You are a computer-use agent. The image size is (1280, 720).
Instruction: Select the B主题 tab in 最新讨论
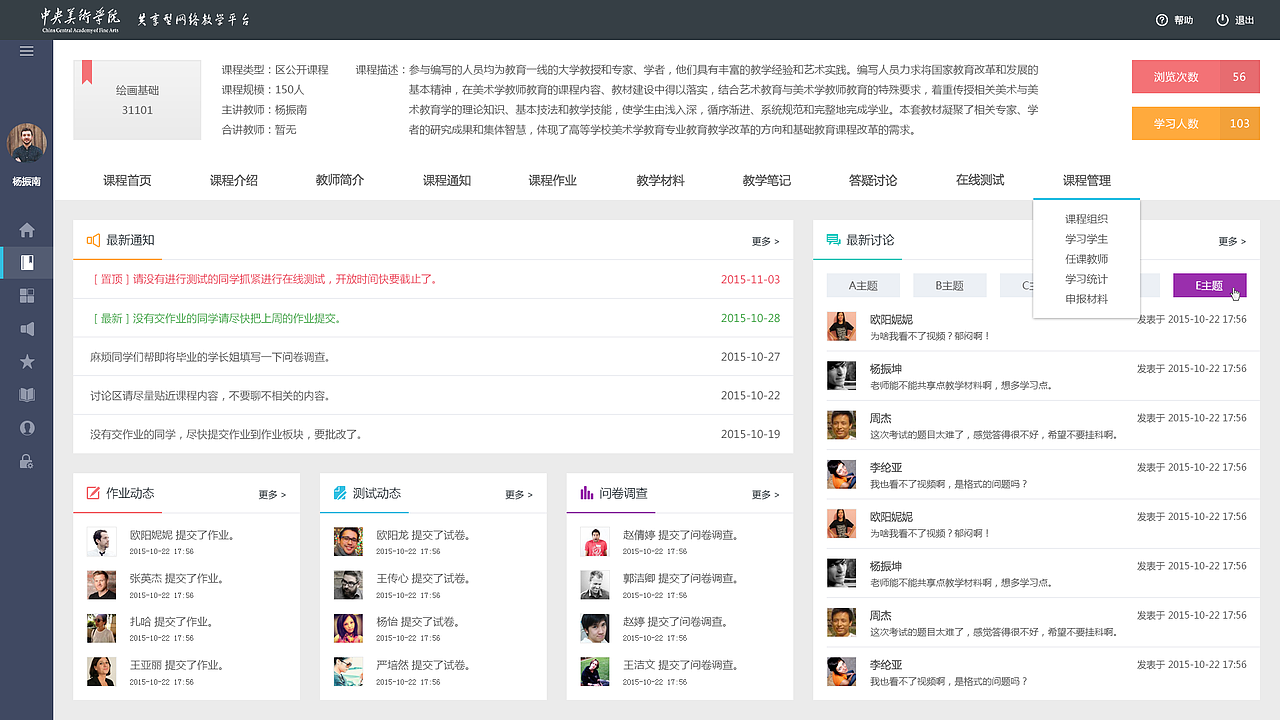tap(948, 285)
